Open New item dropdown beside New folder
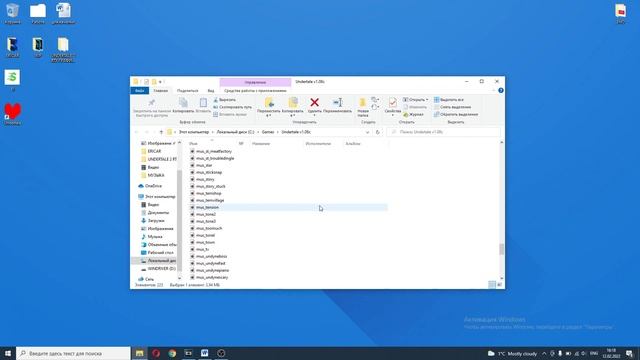The image size is (640, 360). [376, 100]
